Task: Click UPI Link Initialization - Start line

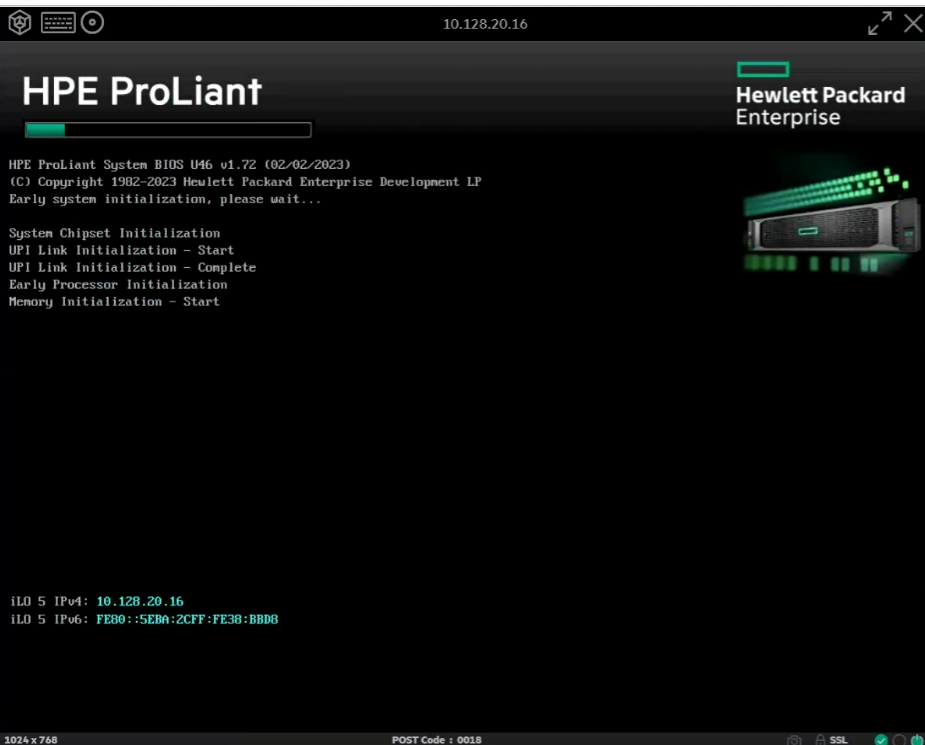Action: (121, 250)
